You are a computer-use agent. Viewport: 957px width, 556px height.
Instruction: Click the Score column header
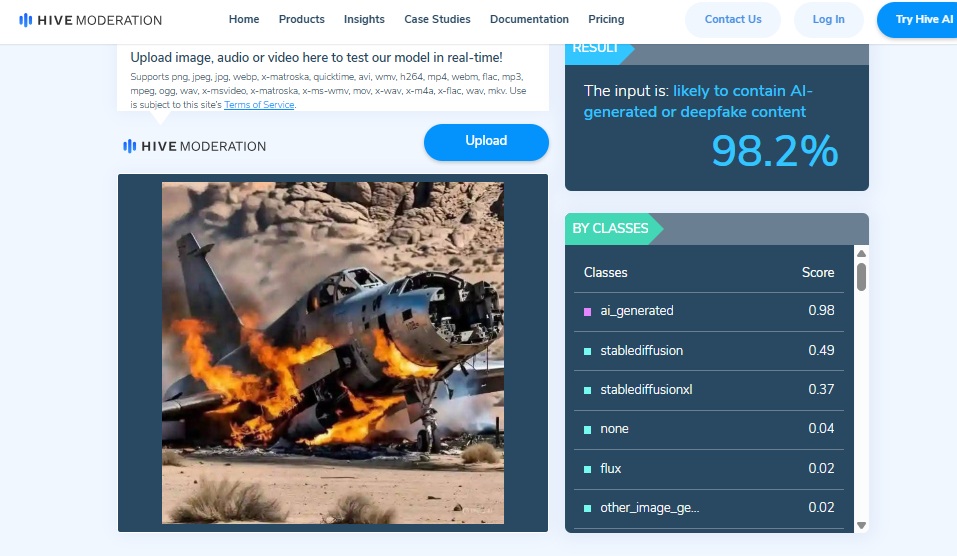(818, 272)
